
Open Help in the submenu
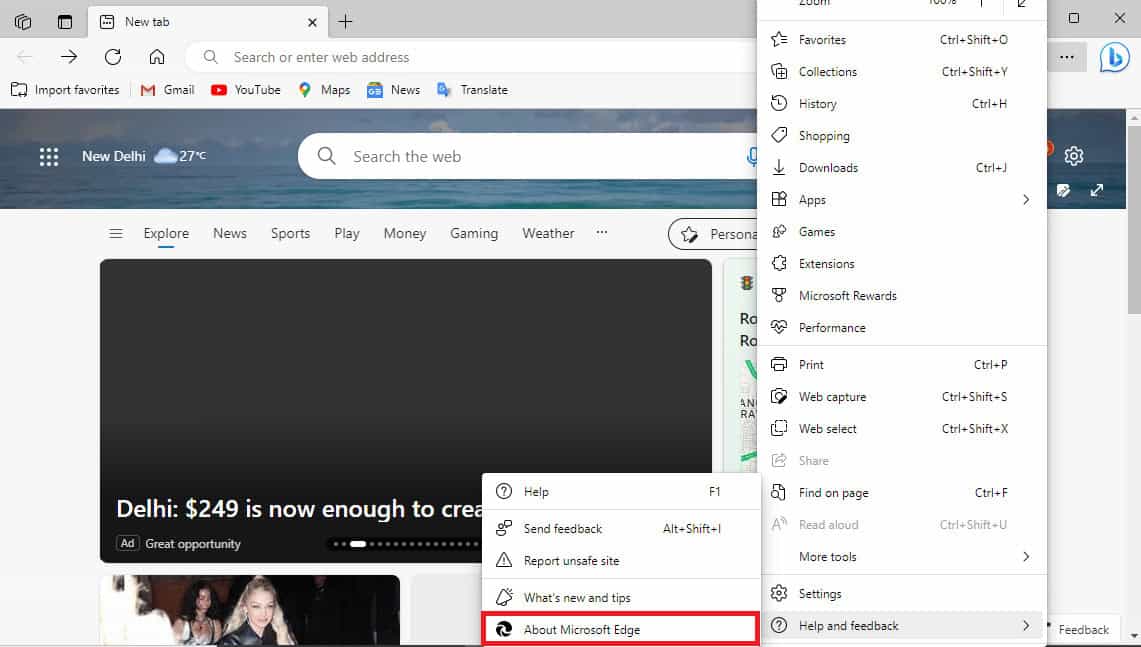click(621, 492)
